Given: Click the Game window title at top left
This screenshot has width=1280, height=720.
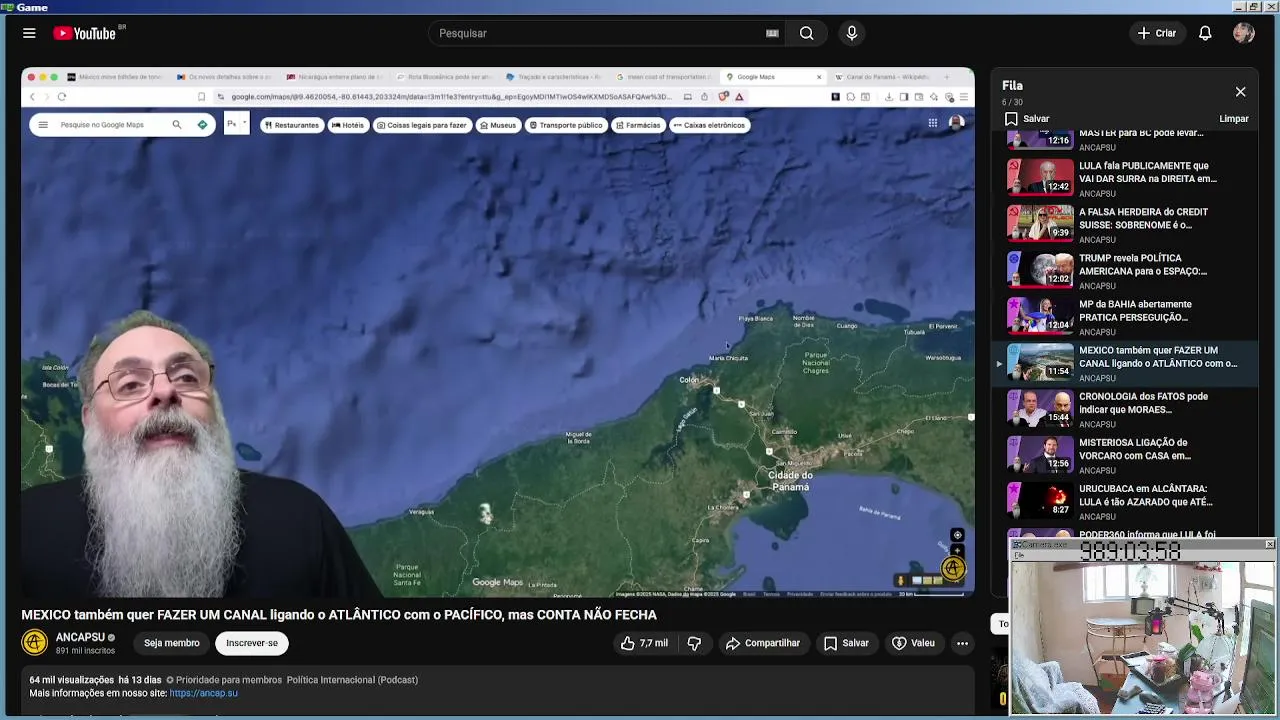Looking at the screenshot, I should (32, 7).
